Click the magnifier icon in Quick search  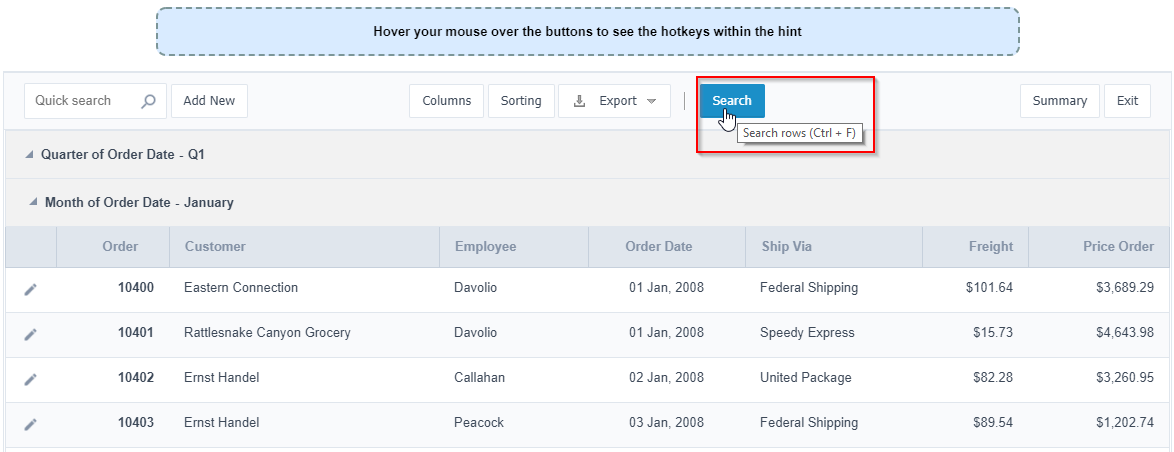148,101
